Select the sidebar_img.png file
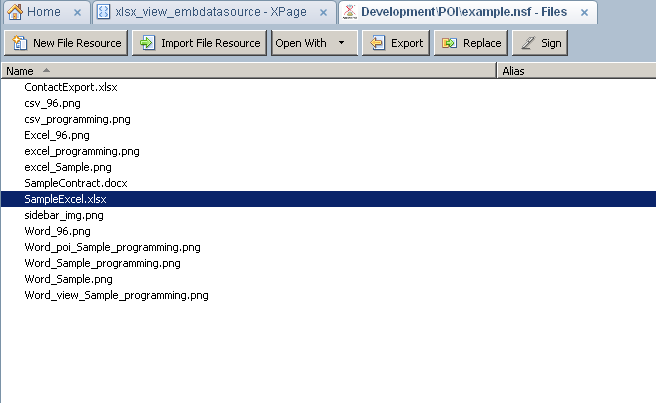 (63, 215)
